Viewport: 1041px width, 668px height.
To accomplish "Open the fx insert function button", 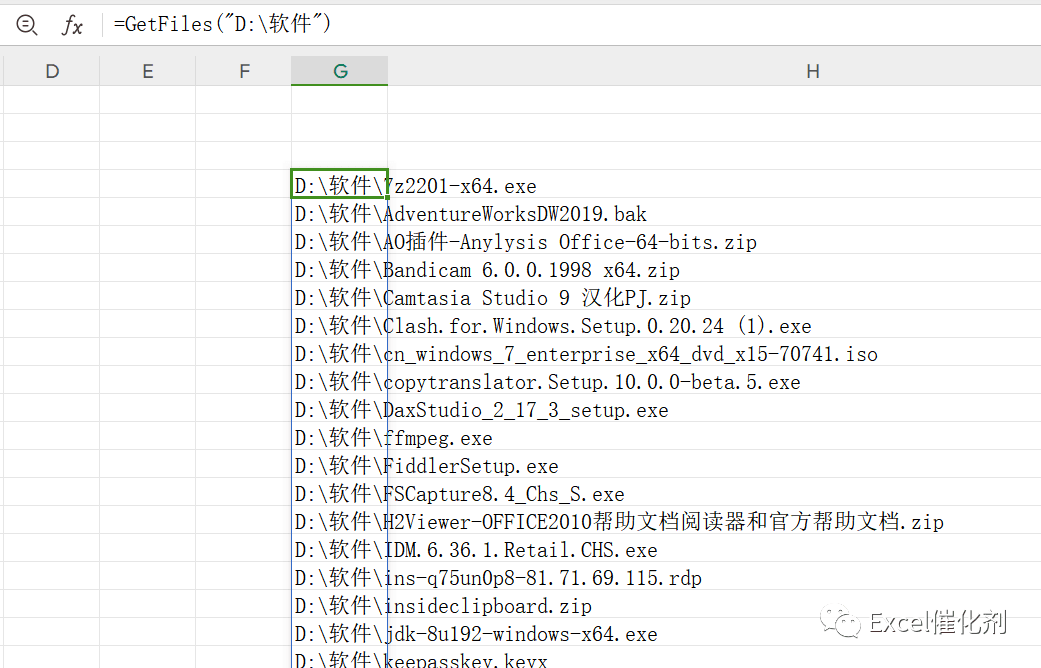I will pos(72,25).
